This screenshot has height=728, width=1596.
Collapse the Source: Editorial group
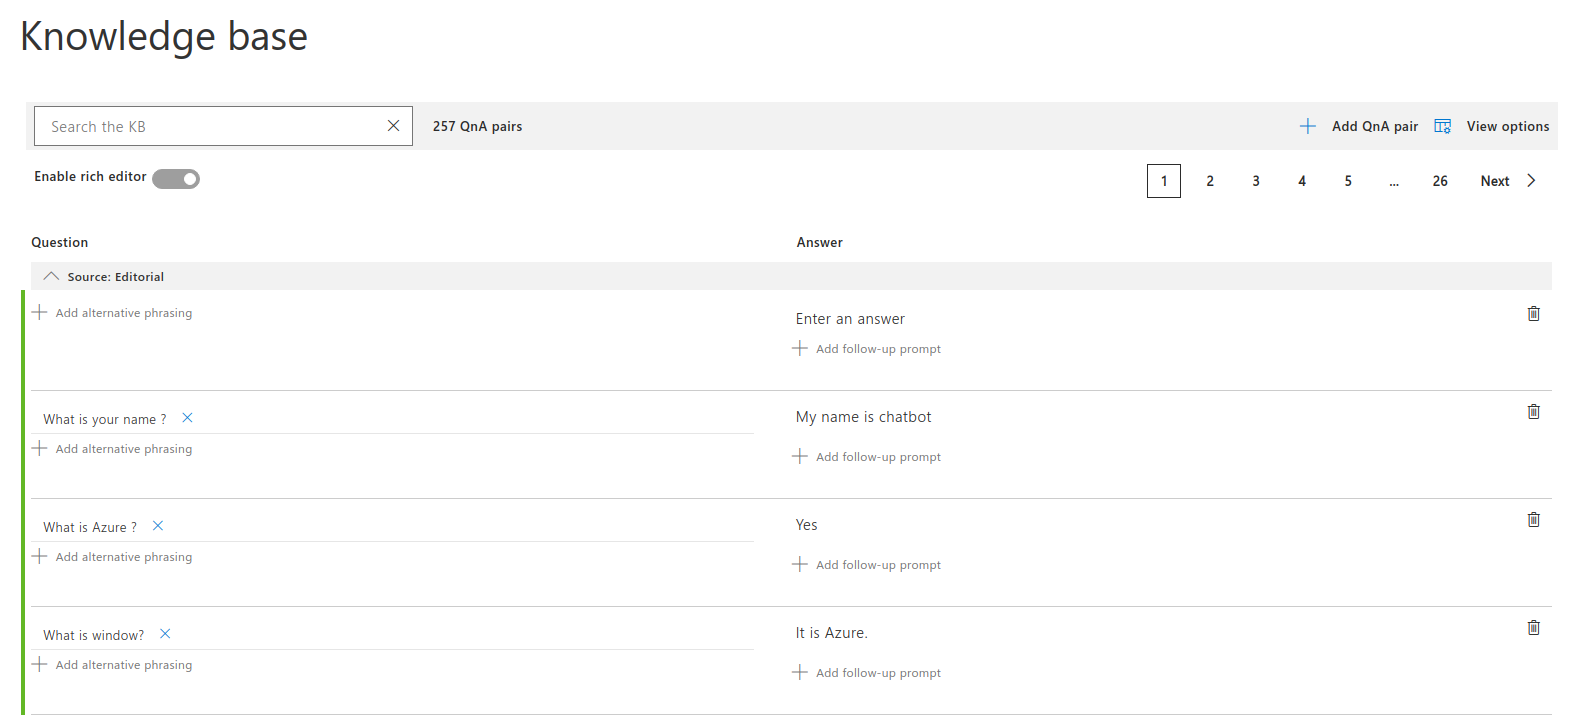tap(51, 277)
